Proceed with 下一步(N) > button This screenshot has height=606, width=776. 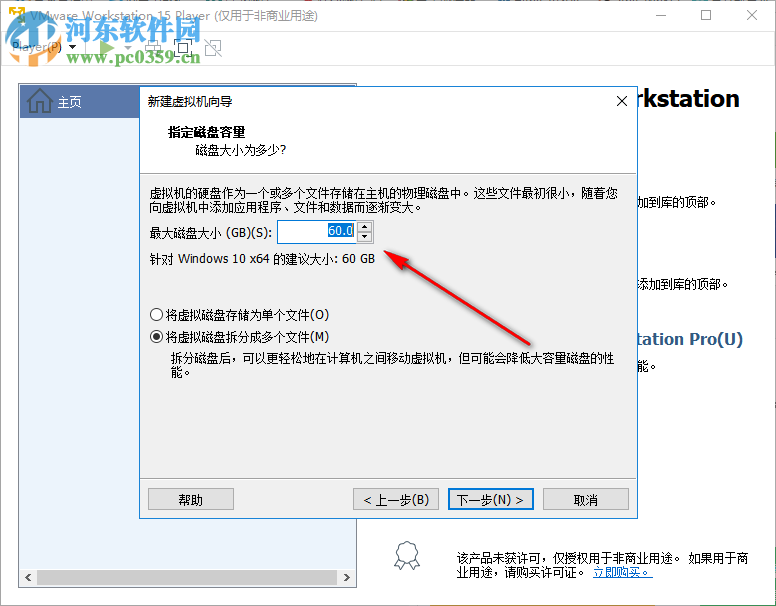point(490,500)
